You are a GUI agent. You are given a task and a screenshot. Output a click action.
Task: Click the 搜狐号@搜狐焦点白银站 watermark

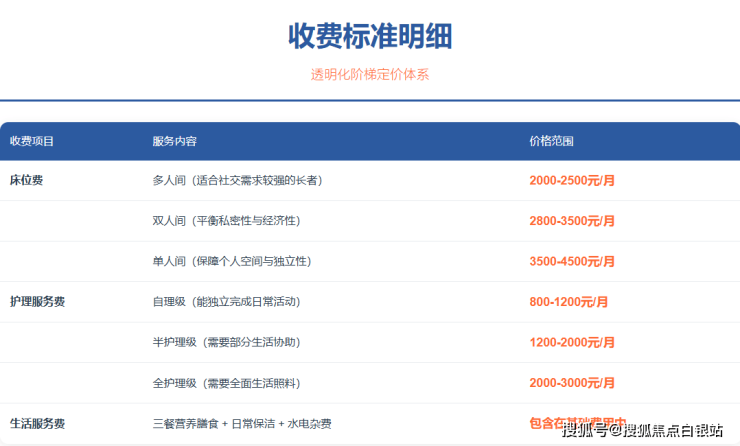point(642,430)
